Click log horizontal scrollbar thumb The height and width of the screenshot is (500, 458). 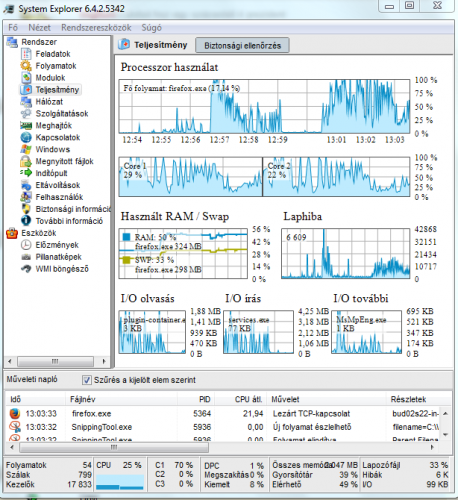pyautogui.click(x=114, y=448)
